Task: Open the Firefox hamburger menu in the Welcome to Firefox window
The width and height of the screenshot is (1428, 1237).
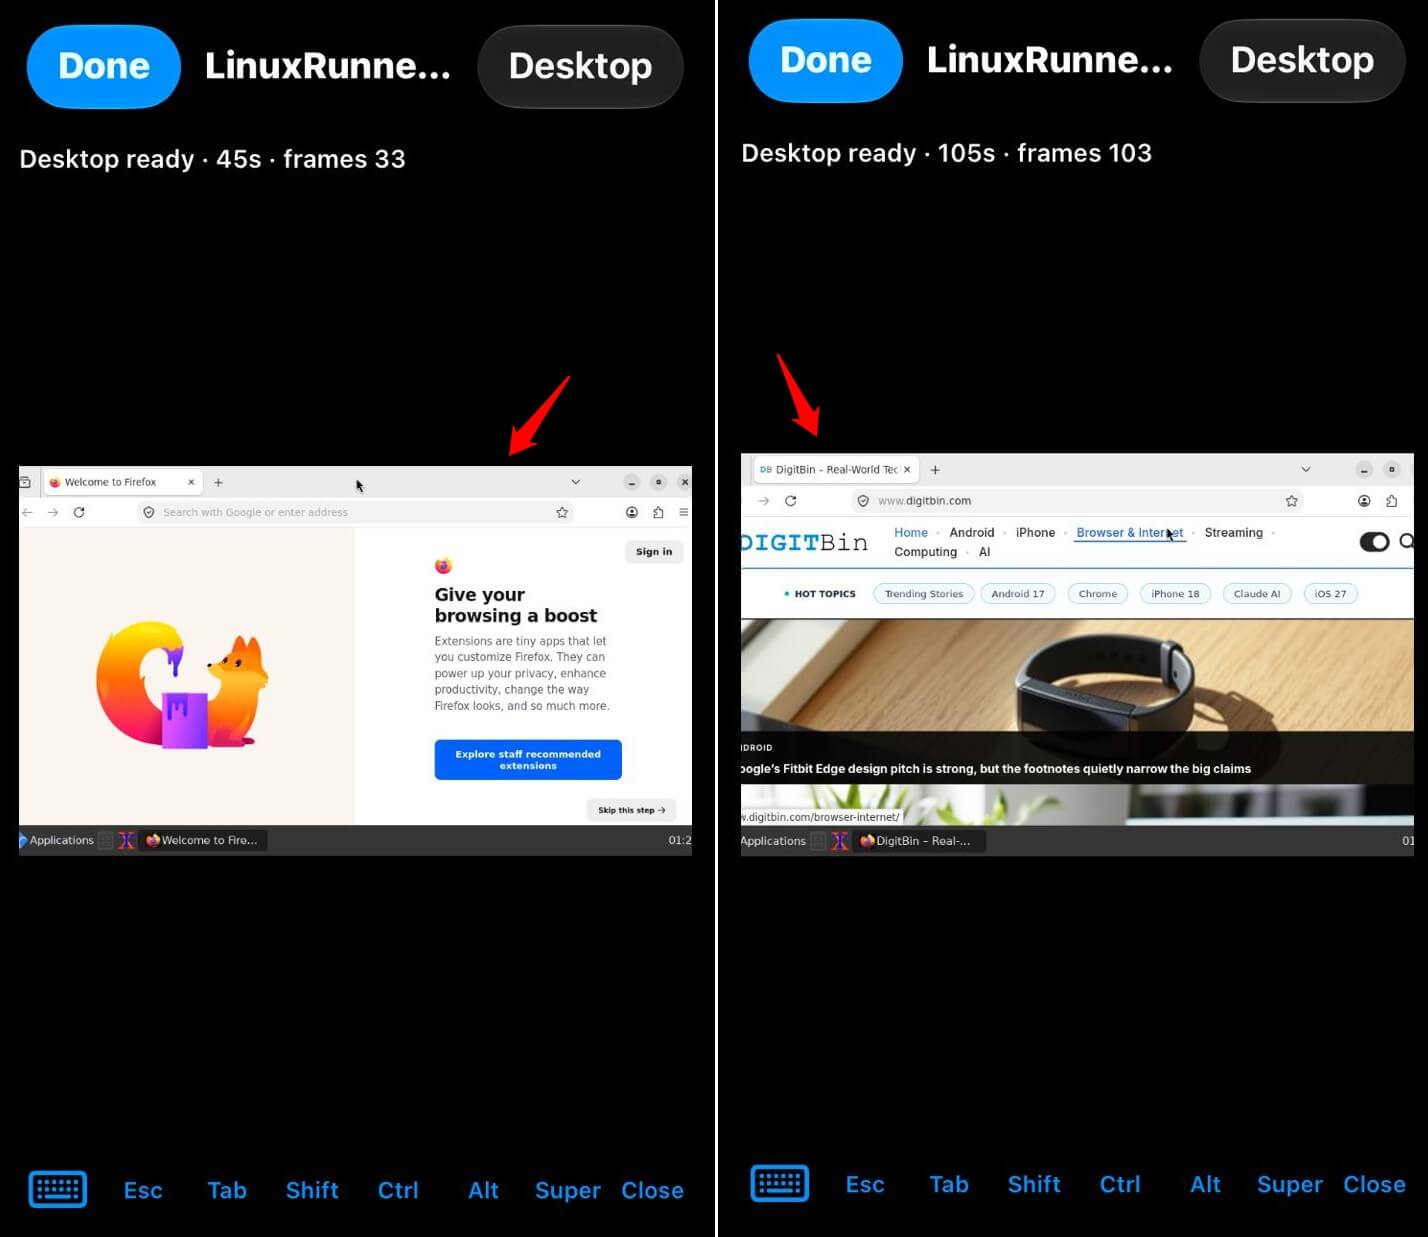Action: 684,512
